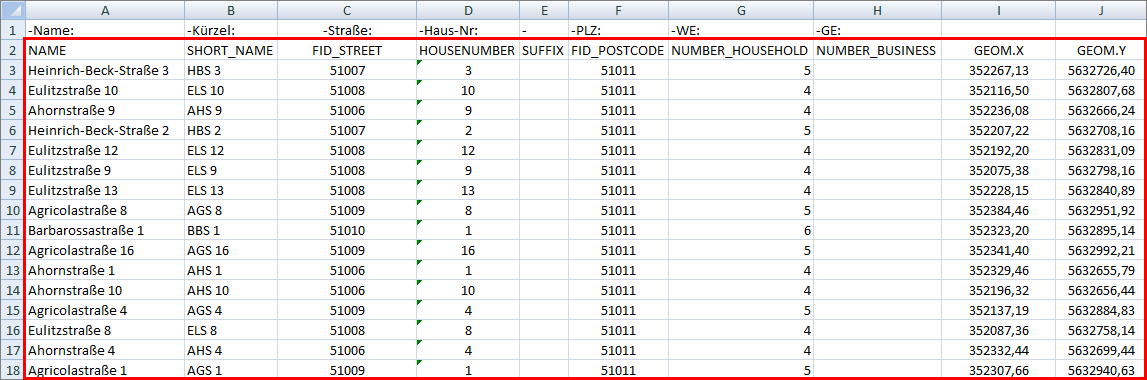Screen dimensions: 1147x380
Task: Select cell Heinrich-Beck-Straße 3
Action: (105, 71)
